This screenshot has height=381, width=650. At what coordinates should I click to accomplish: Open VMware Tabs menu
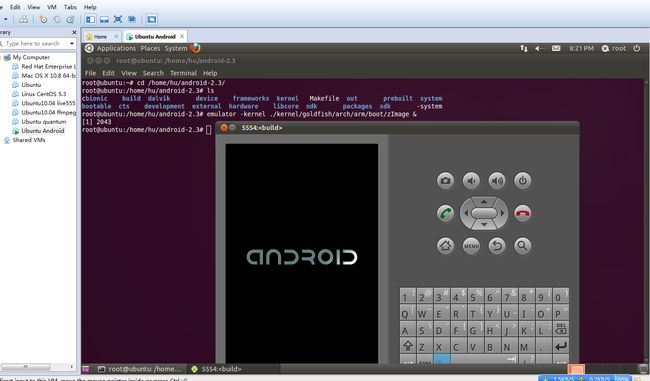click(x=70, y=7)
